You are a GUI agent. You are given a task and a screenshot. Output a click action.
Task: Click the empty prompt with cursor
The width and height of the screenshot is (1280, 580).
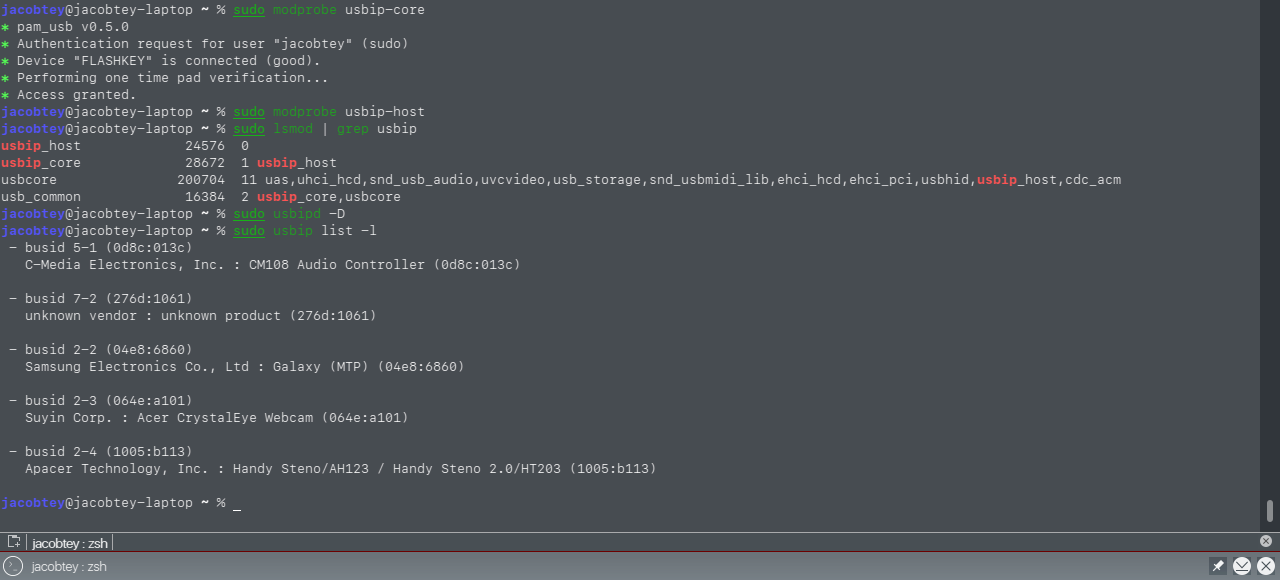(121, 503)
